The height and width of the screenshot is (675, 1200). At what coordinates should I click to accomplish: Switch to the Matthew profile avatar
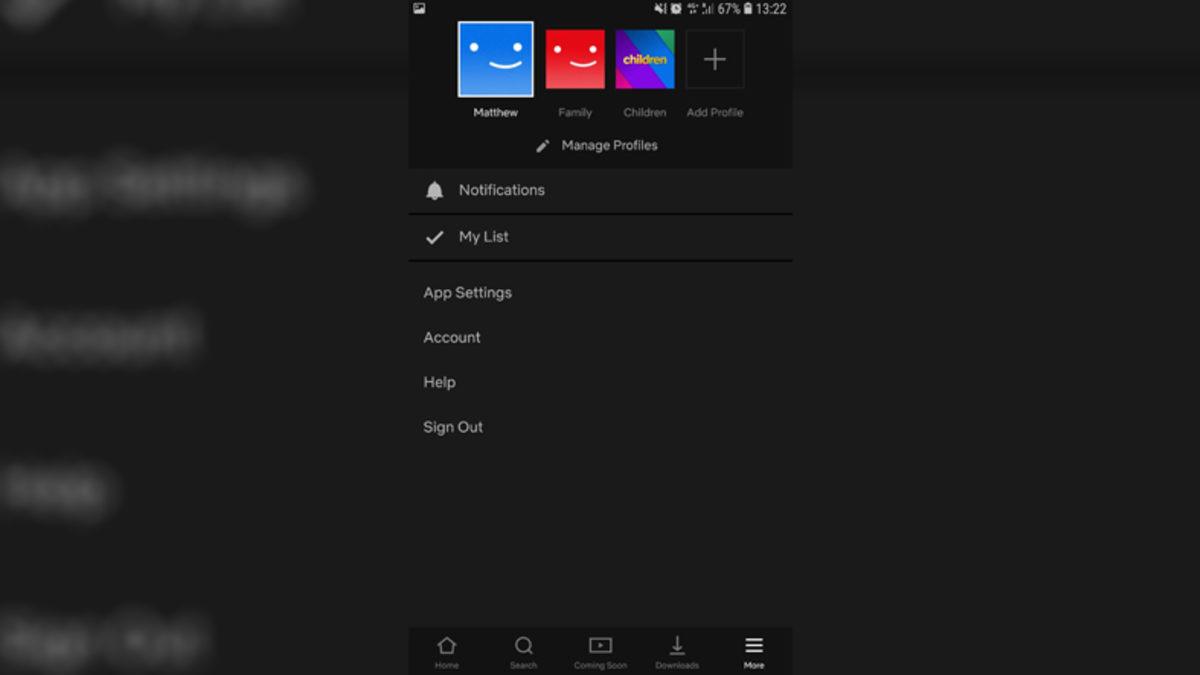[494, 58]
